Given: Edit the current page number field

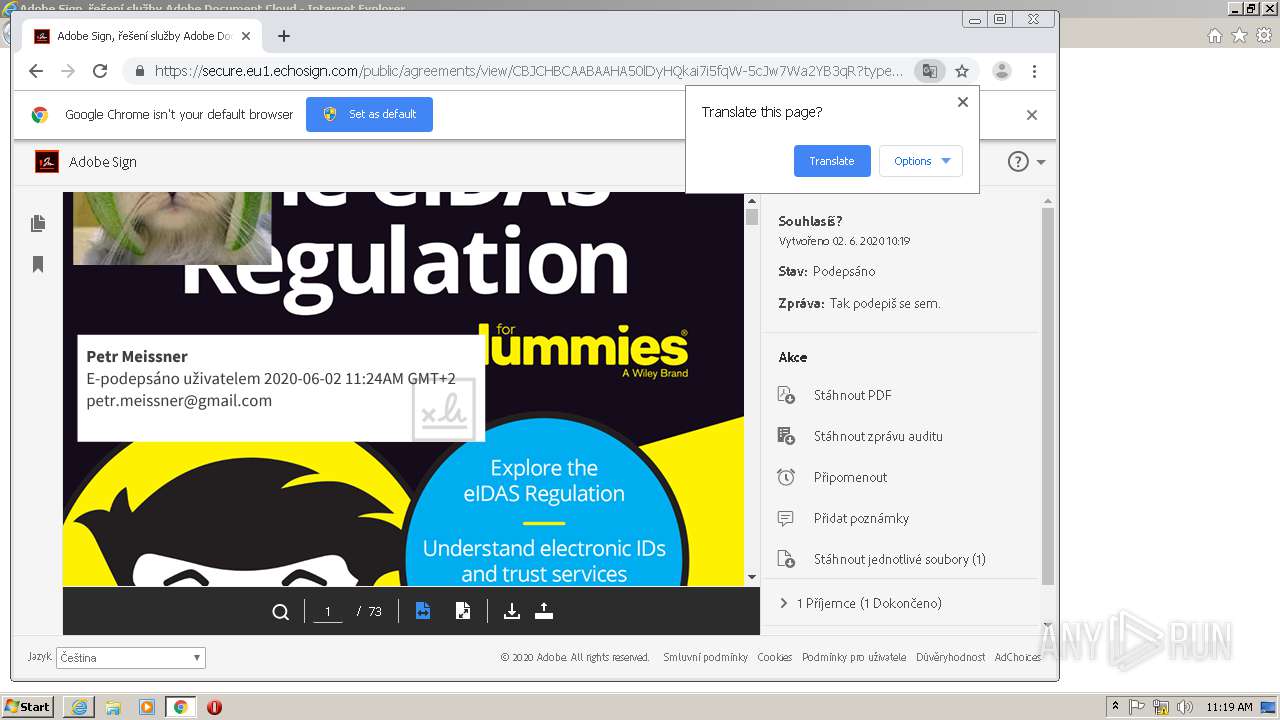Looking at the screenshot, I should 327,611.
